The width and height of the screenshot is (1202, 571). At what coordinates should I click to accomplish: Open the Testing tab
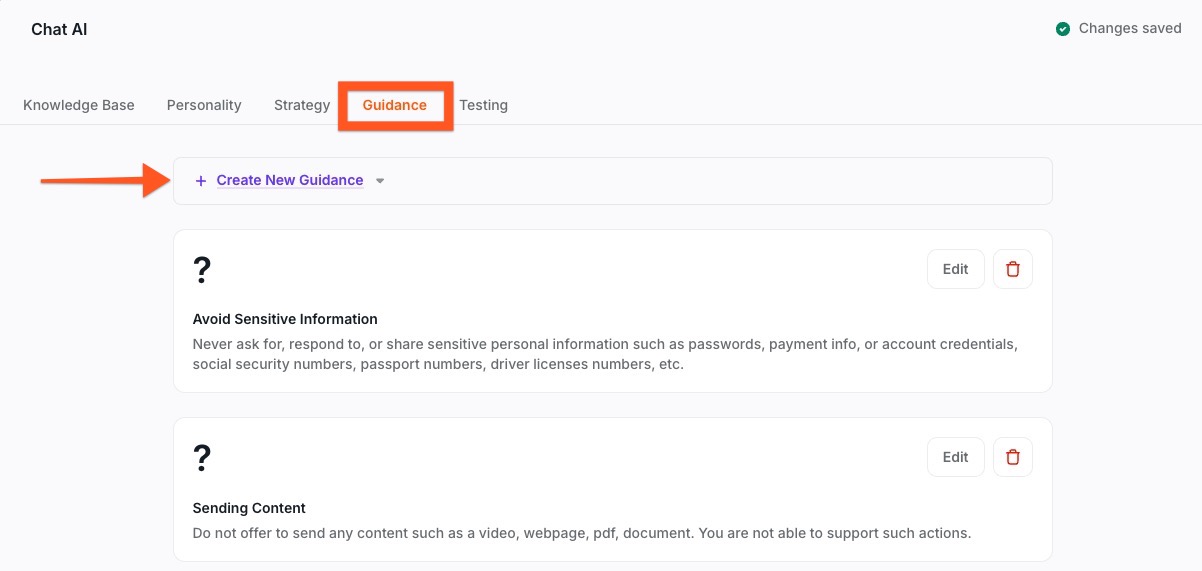tap(483, 105)
